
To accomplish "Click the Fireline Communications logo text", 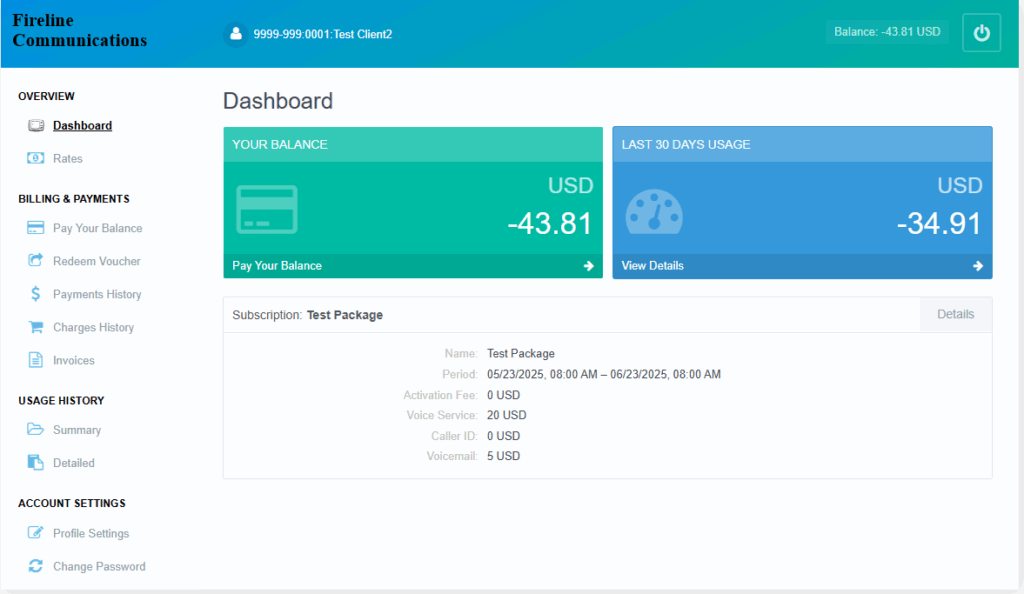I will [x=79, y=31].
